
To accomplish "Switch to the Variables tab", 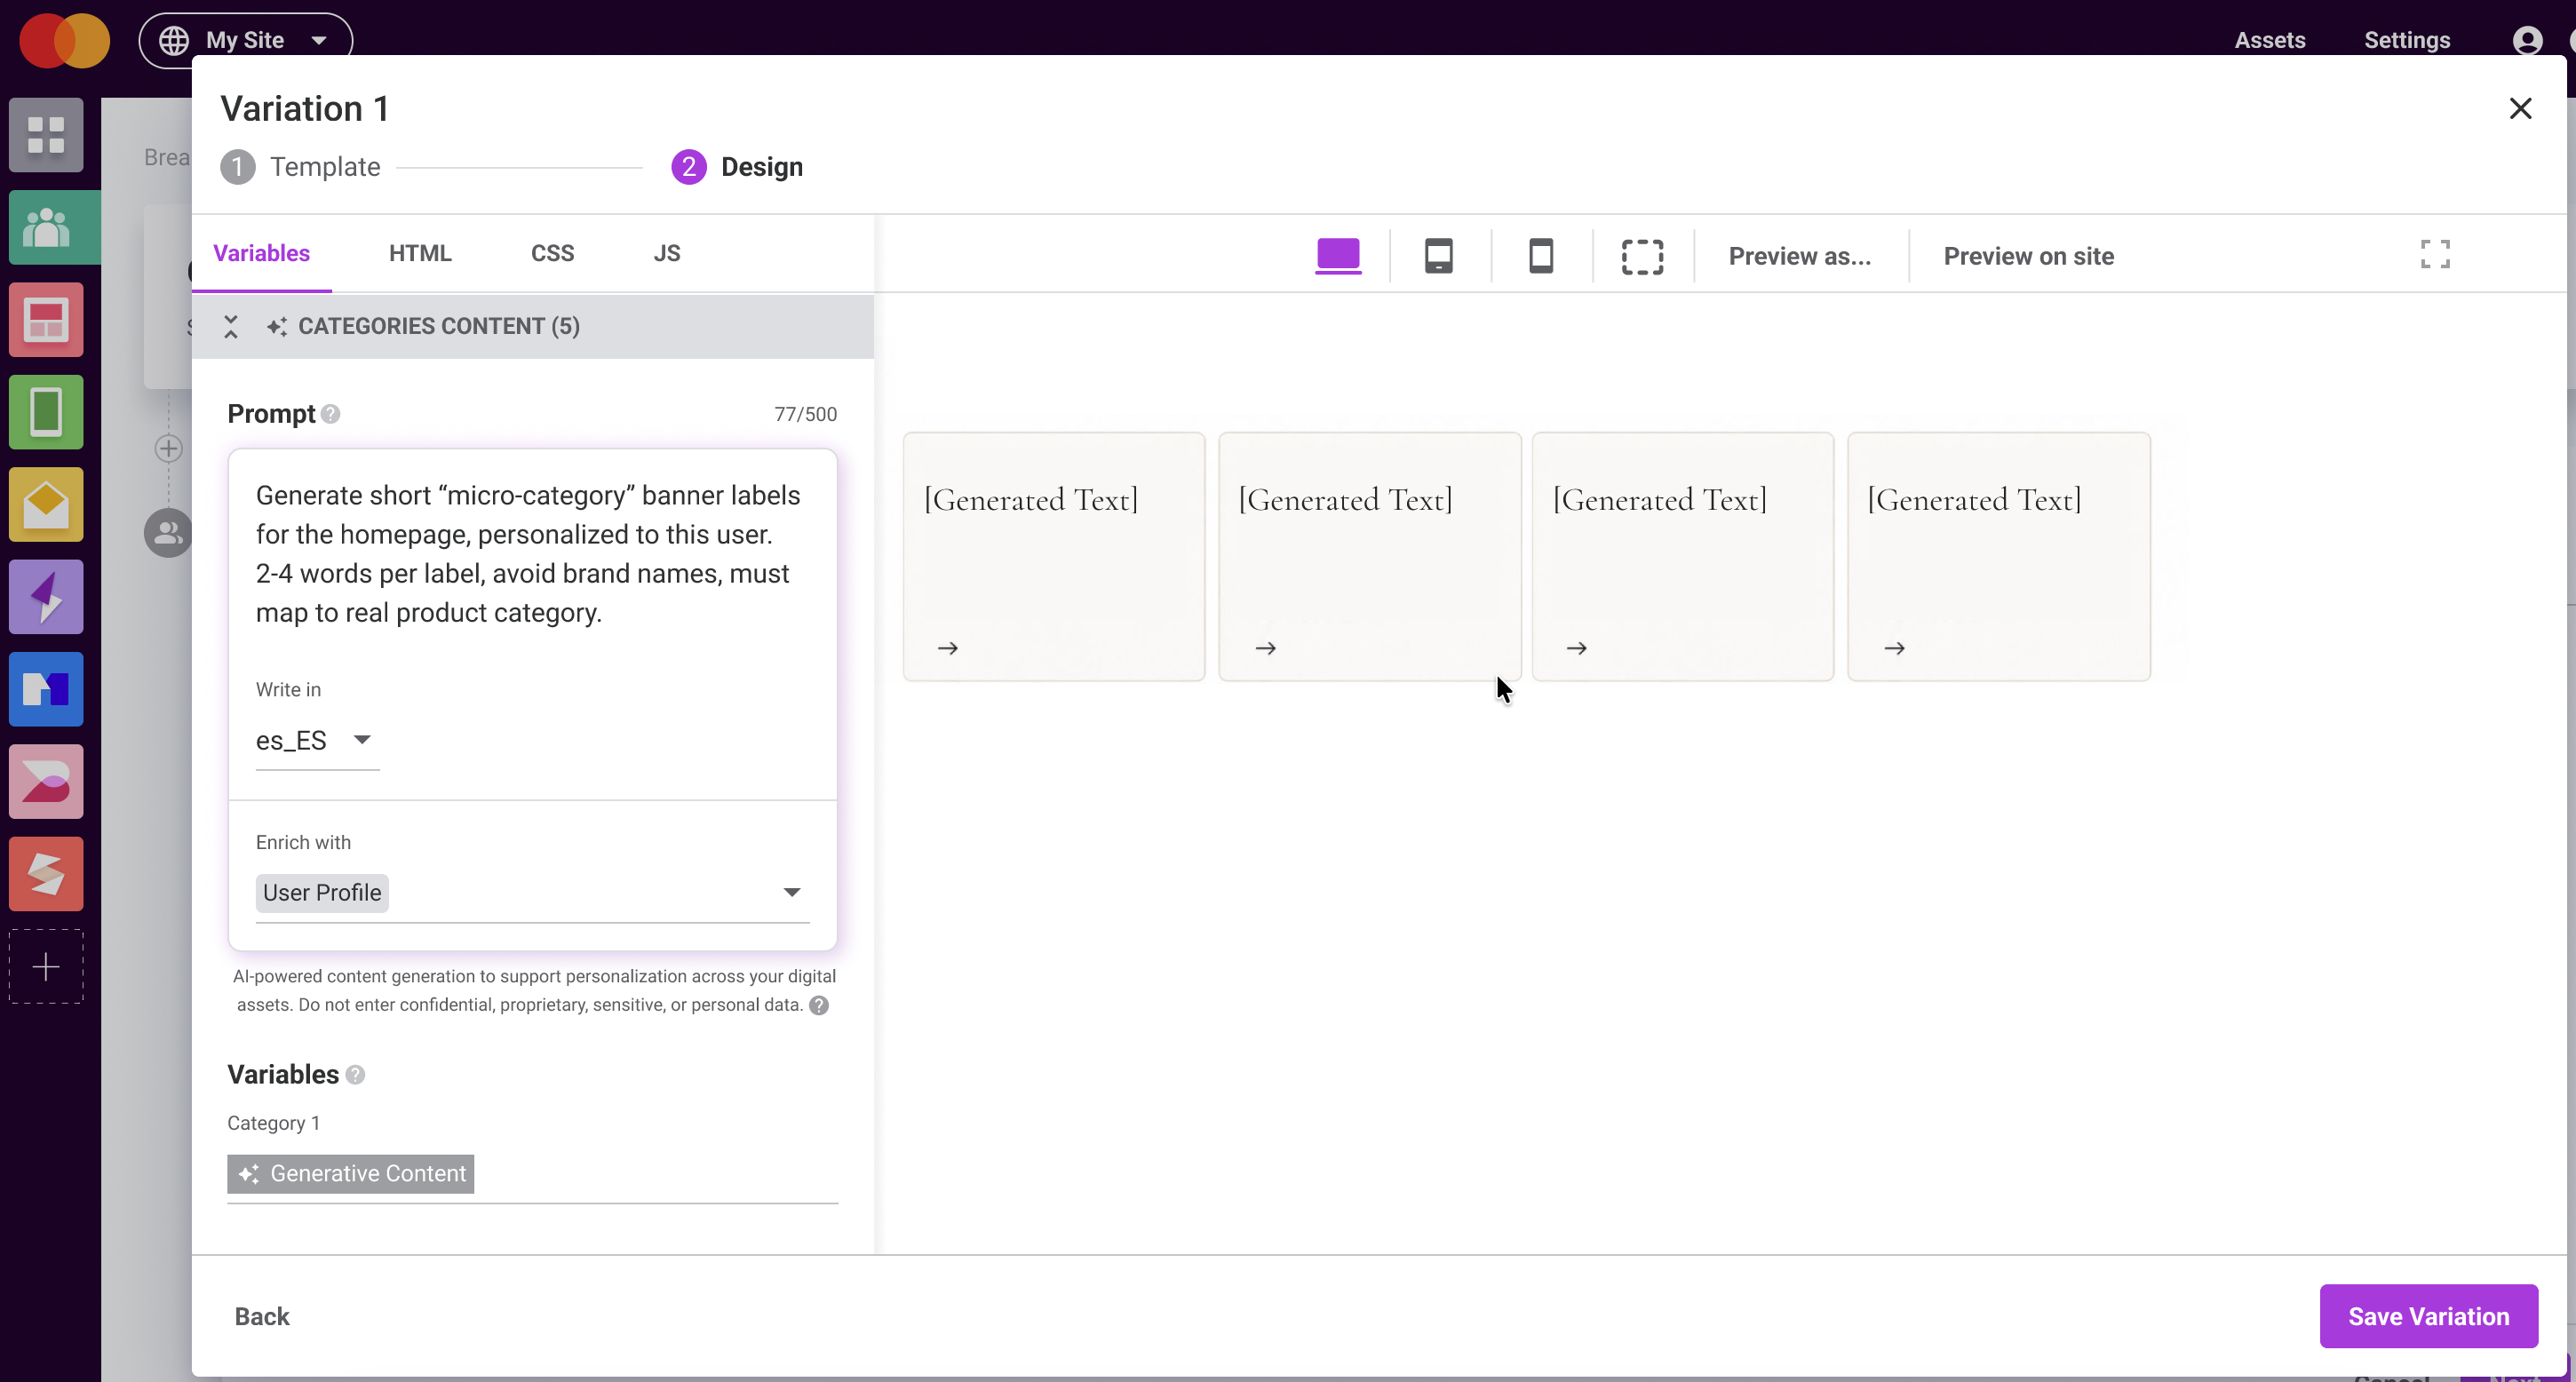I will point(261,253).
